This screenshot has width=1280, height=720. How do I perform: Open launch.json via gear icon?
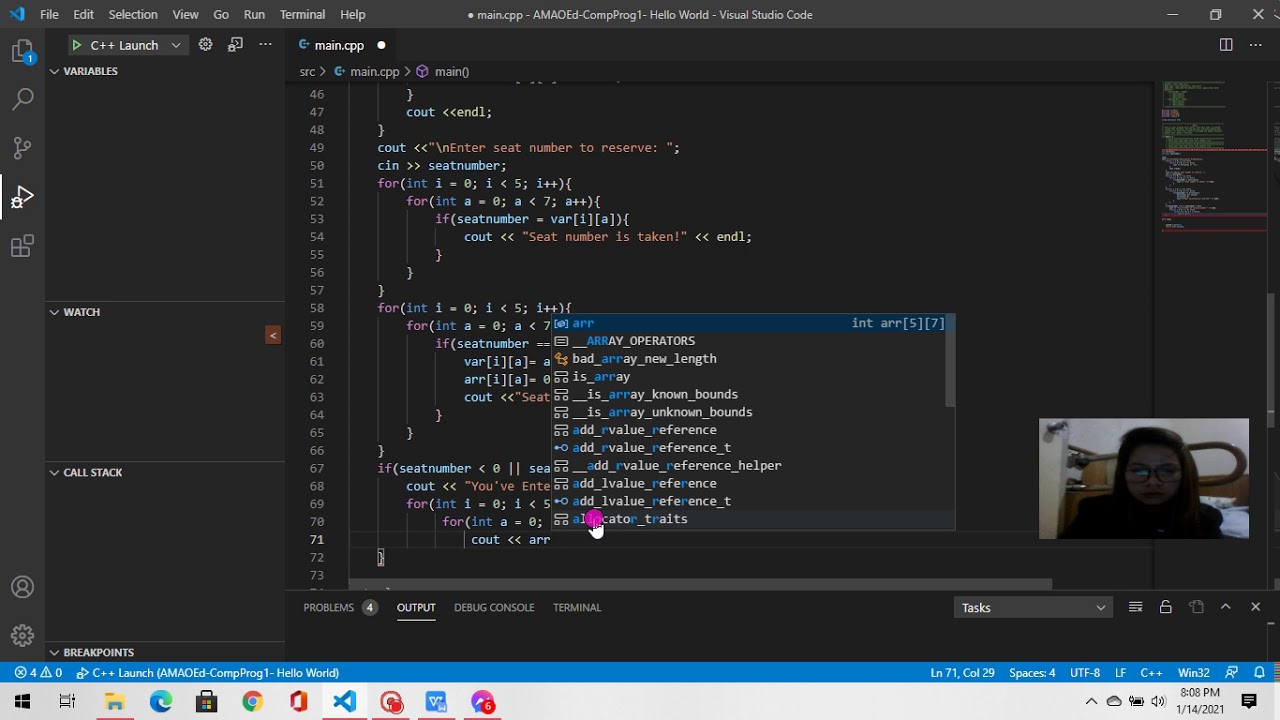(205, 45)
